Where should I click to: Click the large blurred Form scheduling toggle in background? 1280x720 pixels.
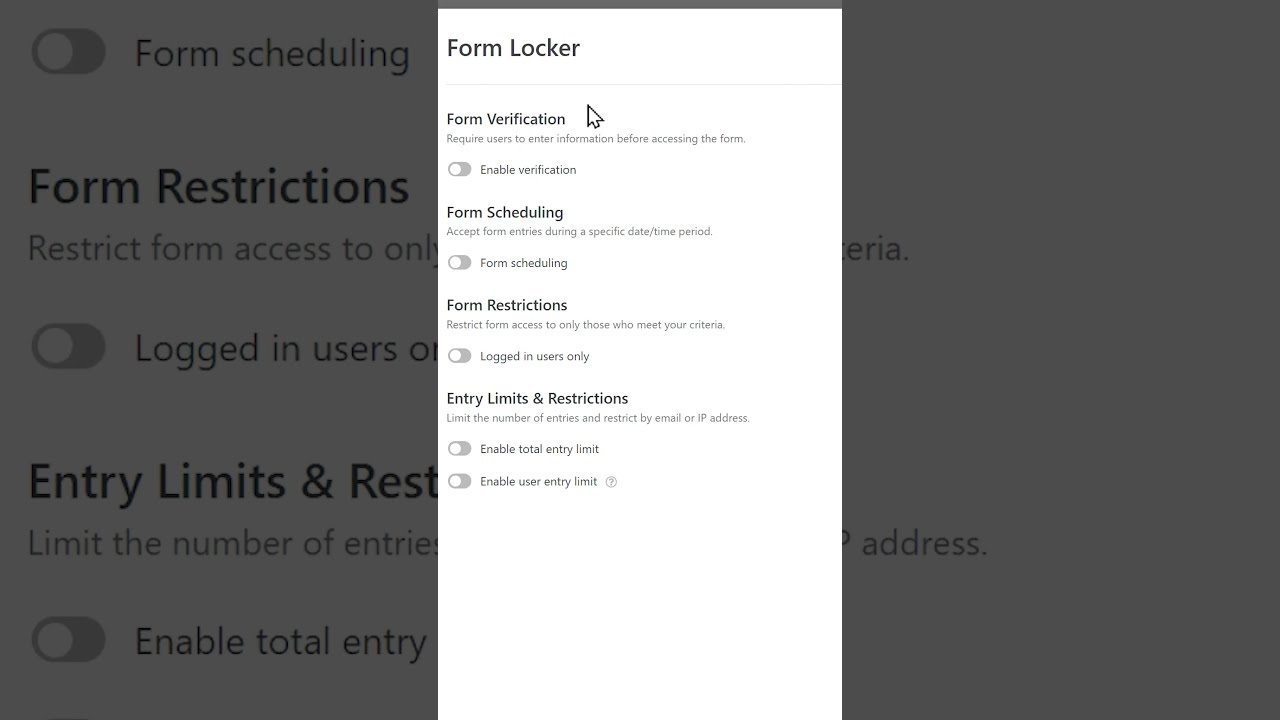click(x=68, y=52)
